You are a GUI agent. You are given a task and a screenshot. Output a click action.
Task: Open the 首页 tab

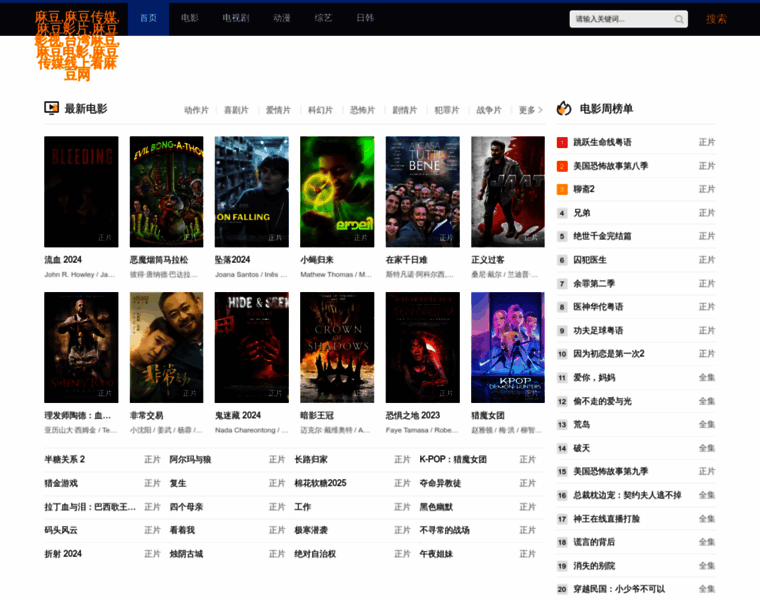tap(148, 18)
